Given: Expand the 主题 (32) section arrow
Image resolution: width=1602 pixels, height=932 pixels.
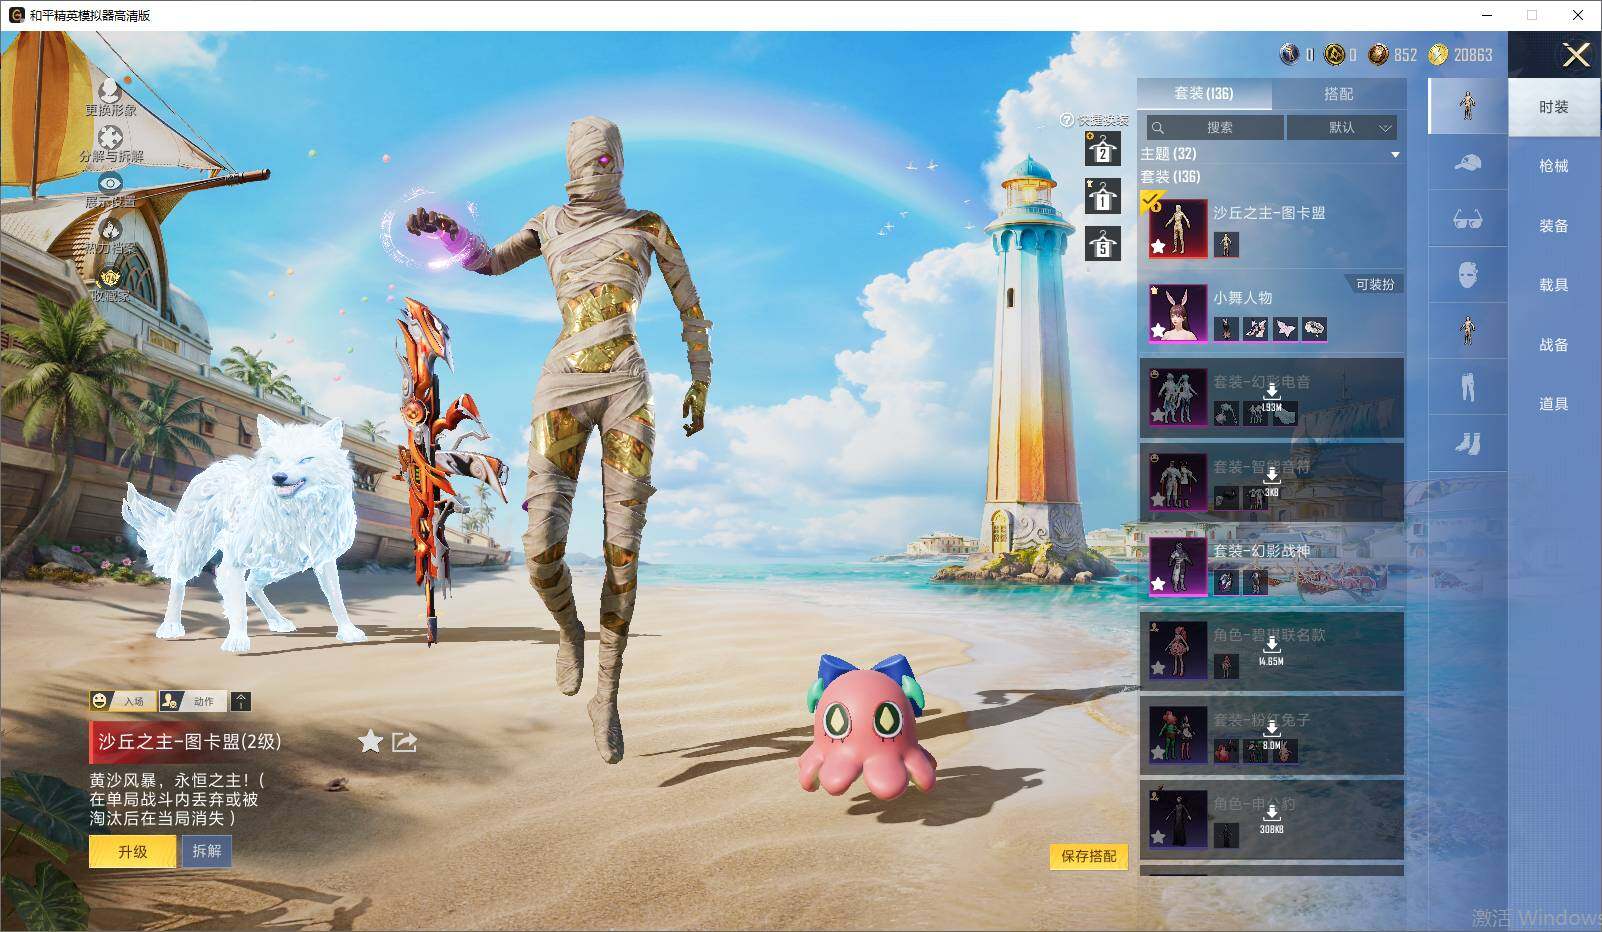Looking at the screenshot, I should tap(1395, 154).
